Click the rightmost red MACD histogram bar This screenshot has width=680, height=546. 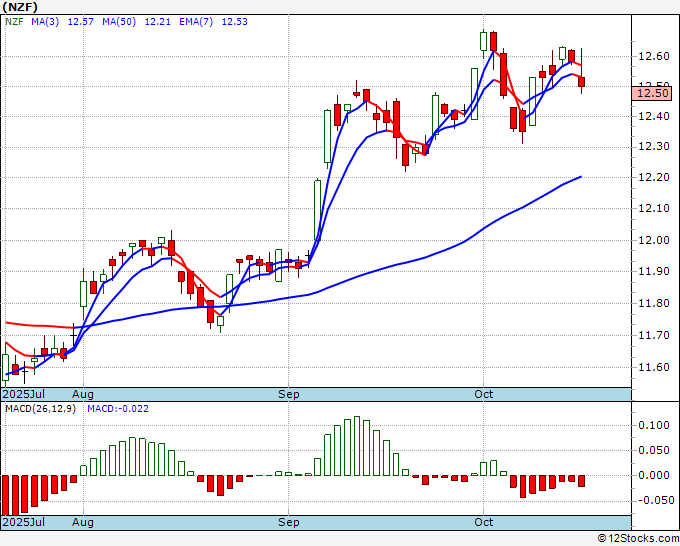click(x=581, y=481)
